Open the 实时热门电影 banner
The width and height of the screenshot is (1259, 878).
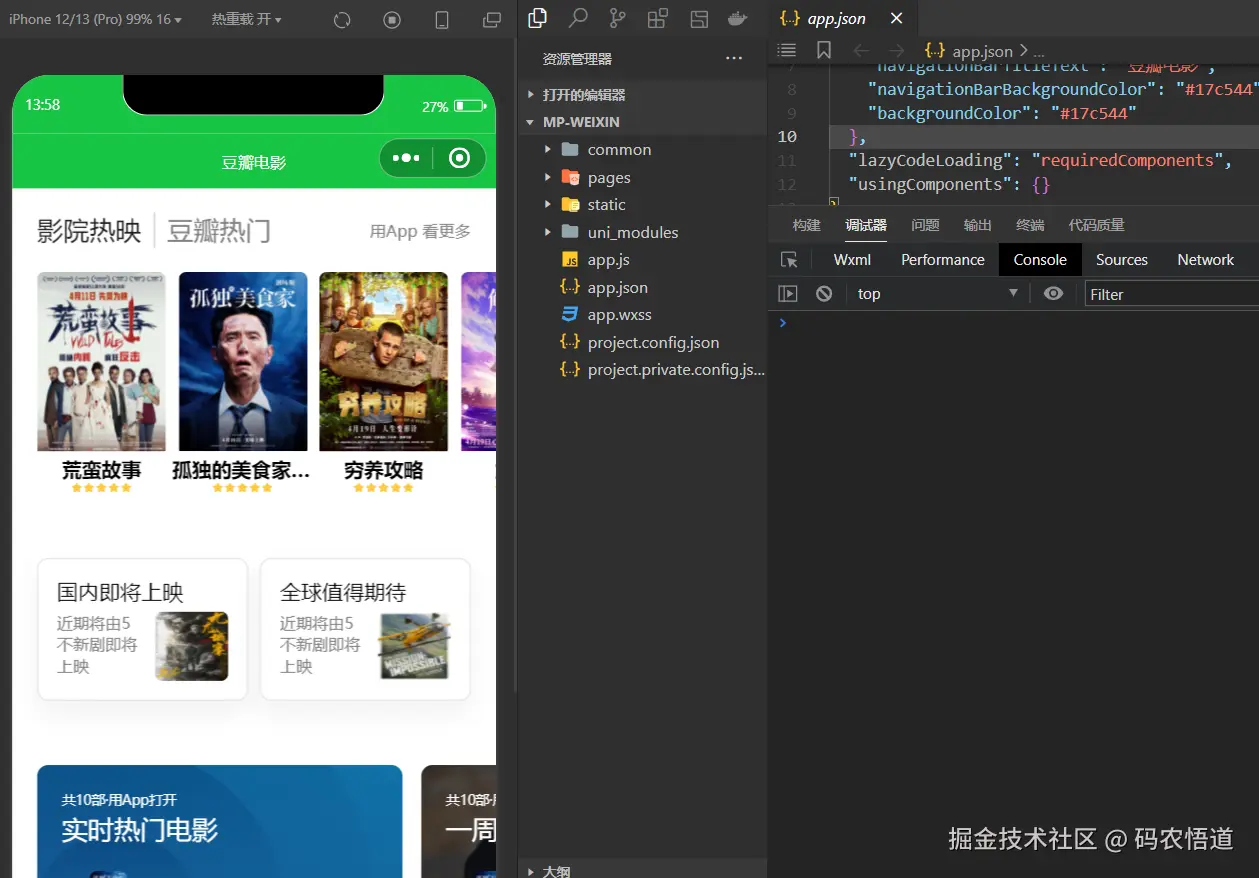[x=219, y=821]
